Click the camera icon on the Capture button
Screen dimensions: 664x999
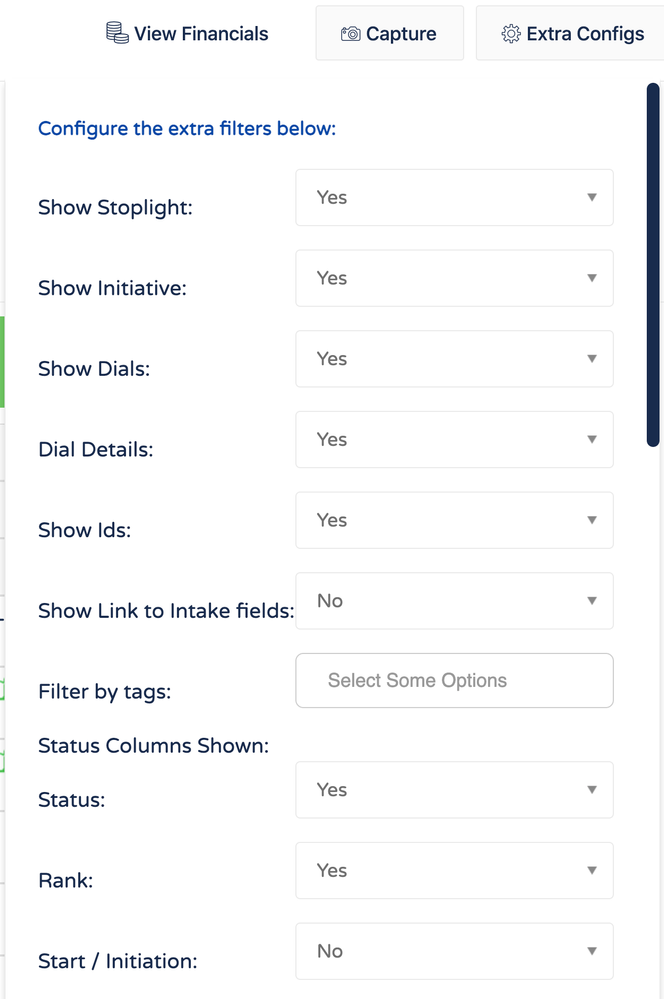click(349, 33)
